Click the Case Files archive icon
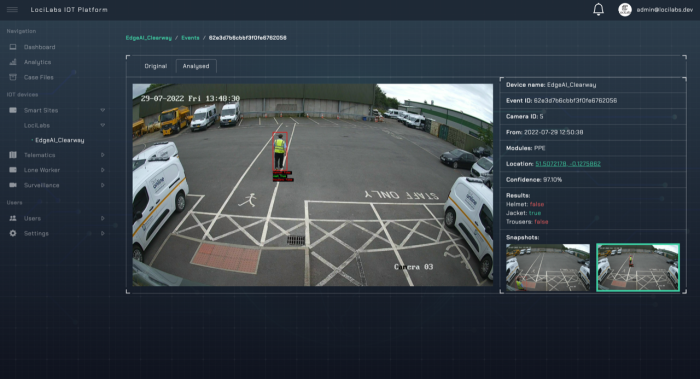Screen dimensions: 700x379 pos(13,77)
